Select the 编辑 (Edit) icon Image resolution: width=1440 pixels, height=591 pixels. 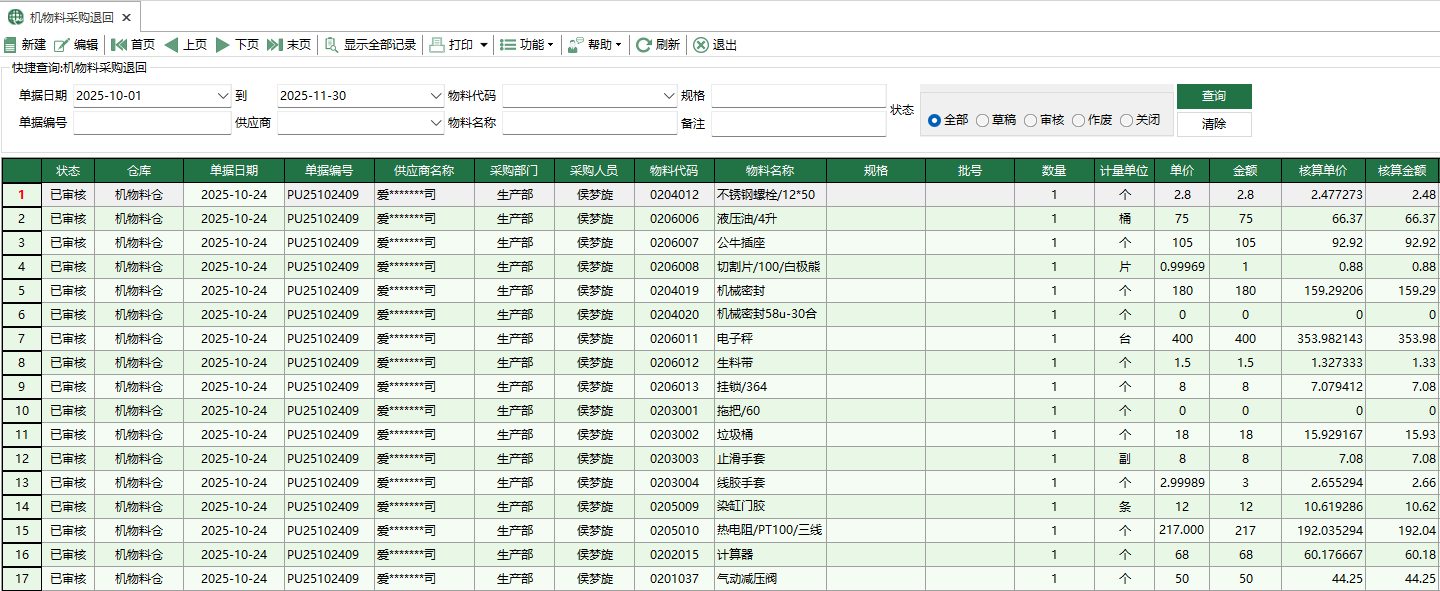tap(62, 44)
